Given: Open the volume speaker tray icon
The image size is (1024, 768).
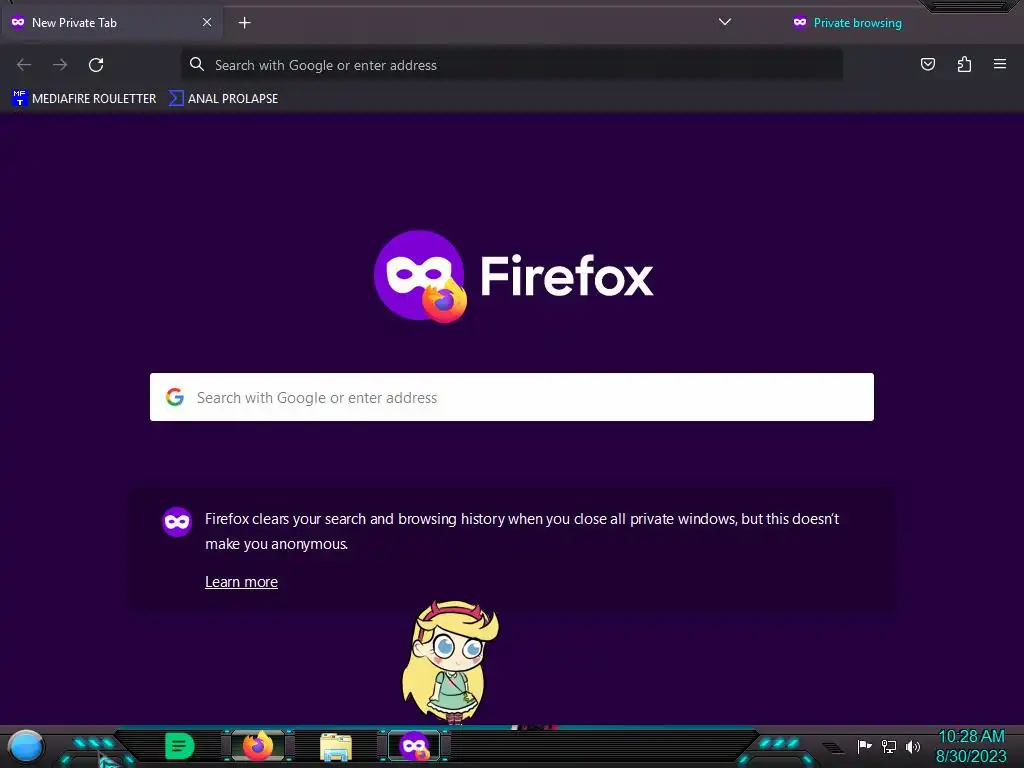Looking at the screenshot, I should tap(913, 746).
